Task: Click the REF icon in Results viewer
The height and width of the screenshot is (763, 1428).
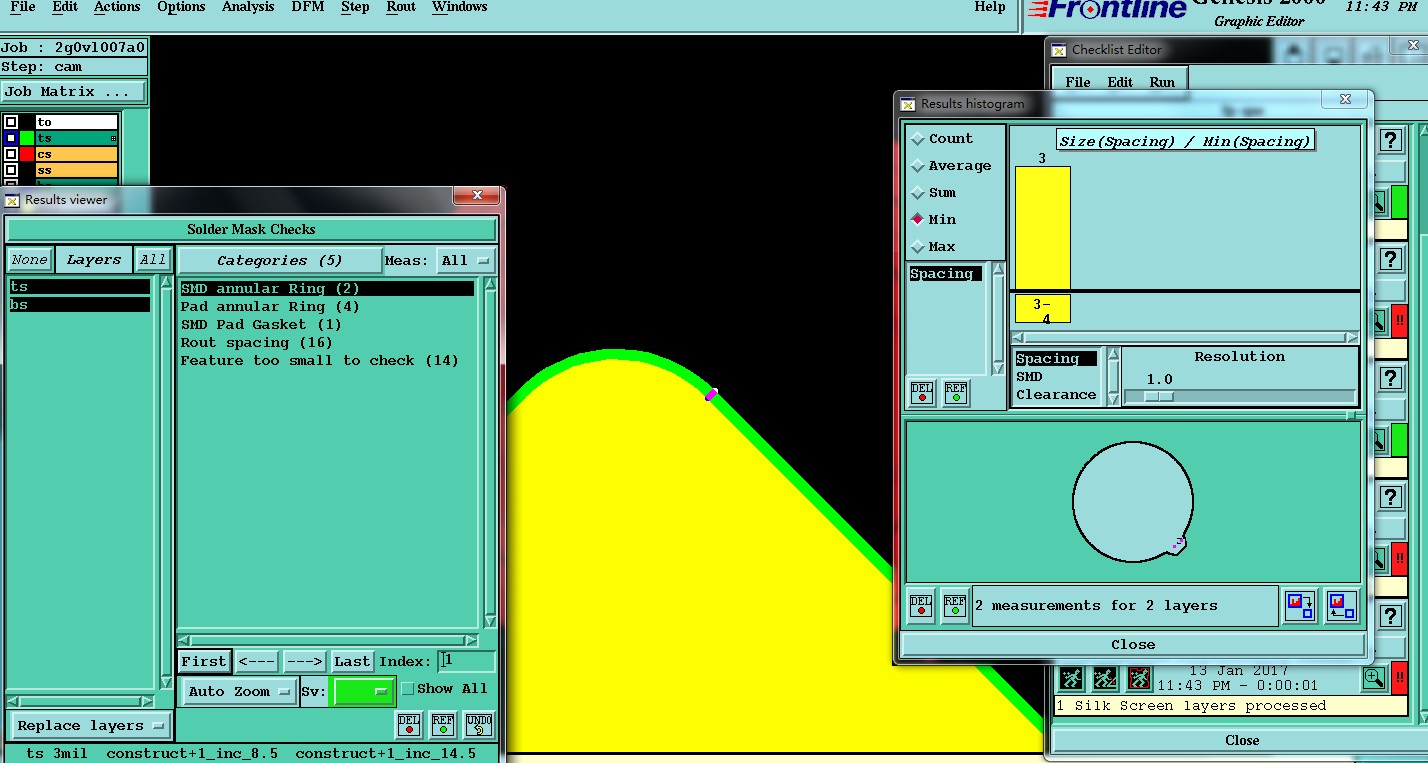Action: [443, 724]
